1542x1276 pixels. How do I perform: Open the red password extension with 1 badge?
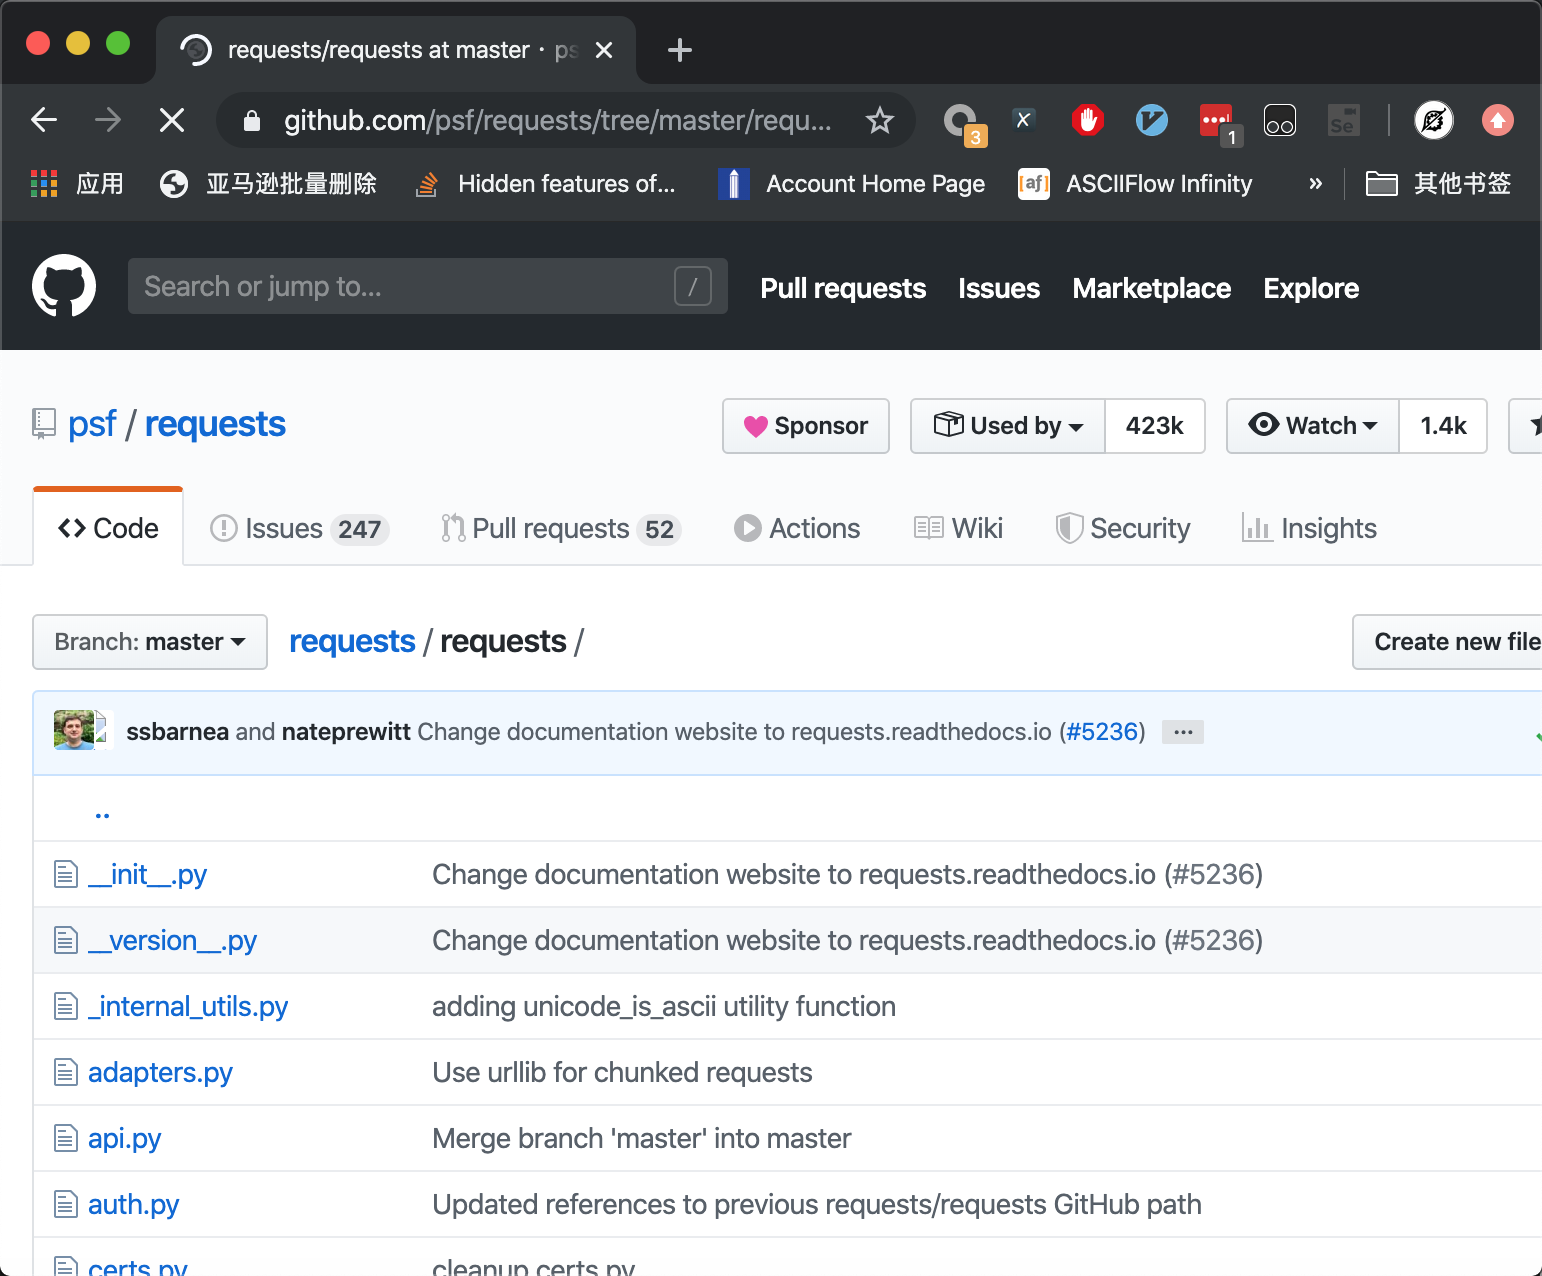point(1220,123)
